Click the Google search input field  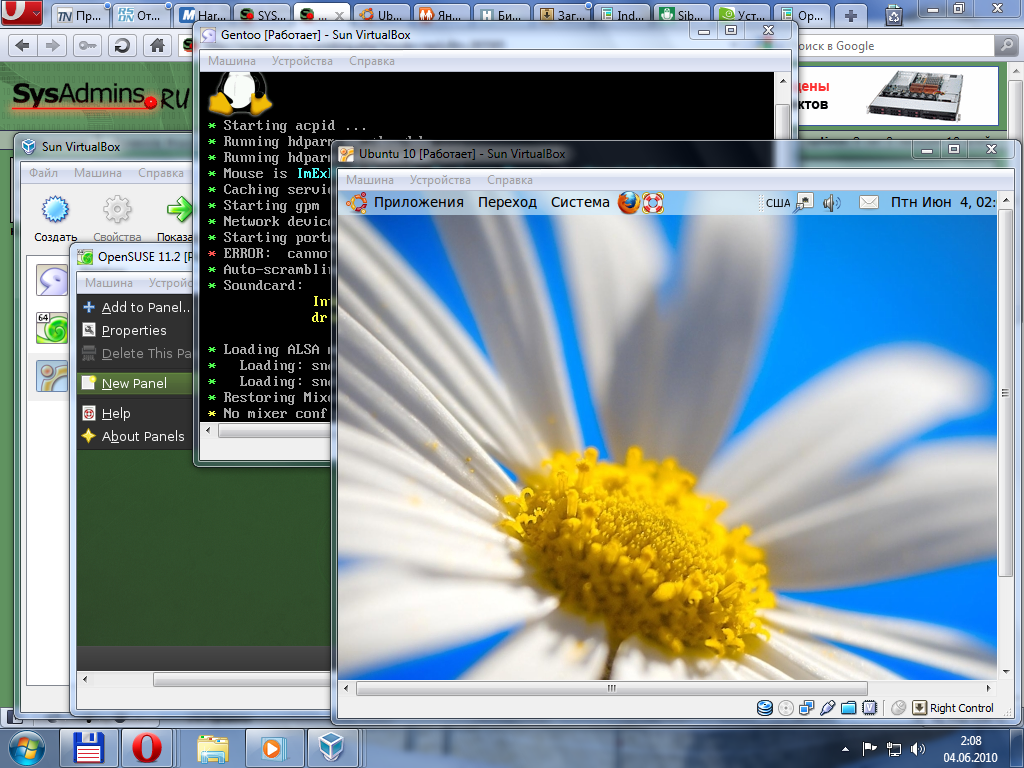pyautogui.click(x=895, y=46)
